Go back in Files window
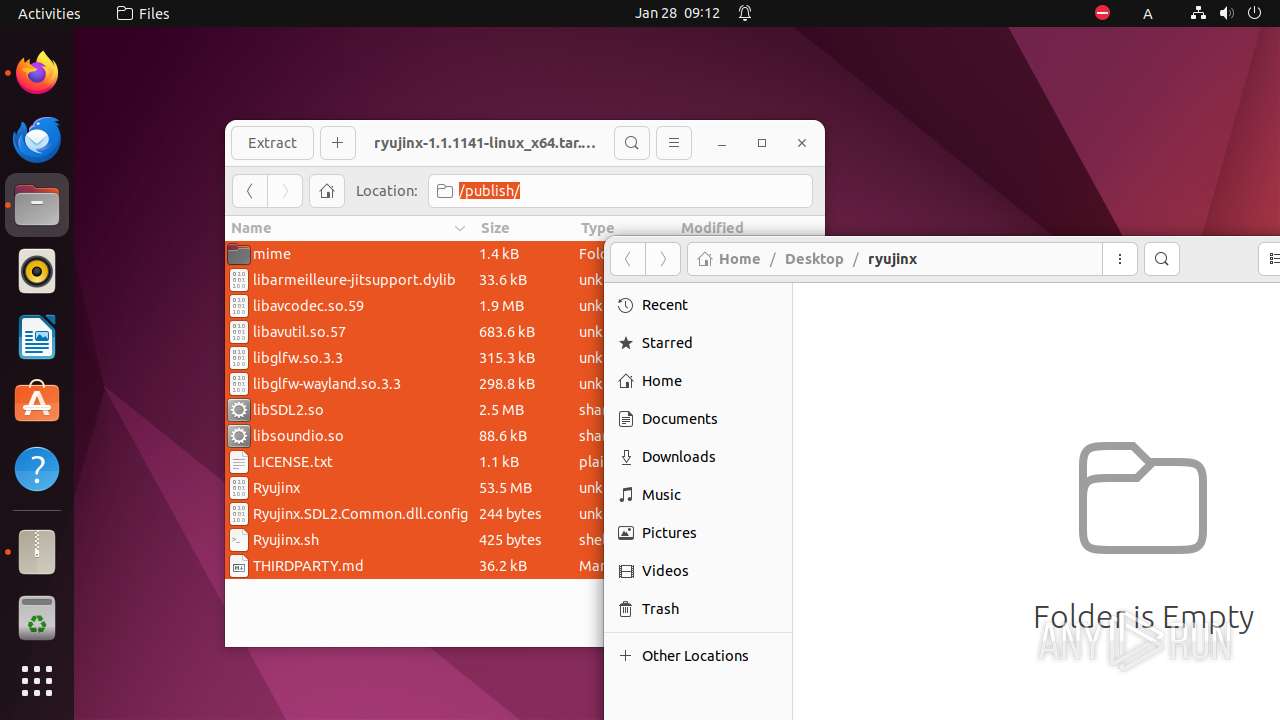This screenshot has width=1280, height=720. pyautogui.click(x=628, y=259)
